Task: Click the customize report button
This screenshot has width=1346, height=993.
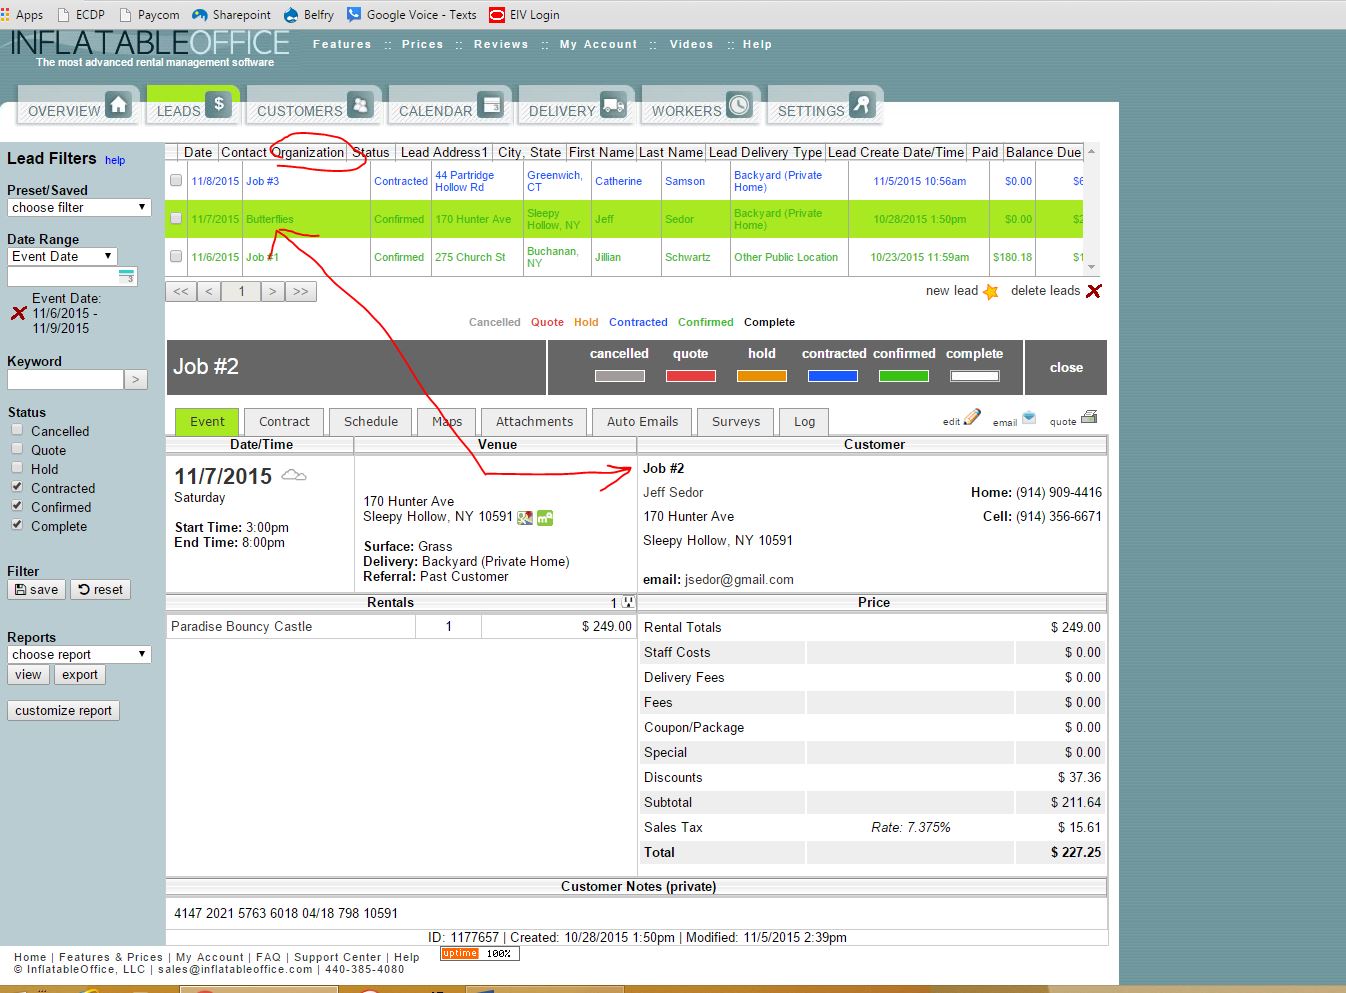Action: [63, 710]
